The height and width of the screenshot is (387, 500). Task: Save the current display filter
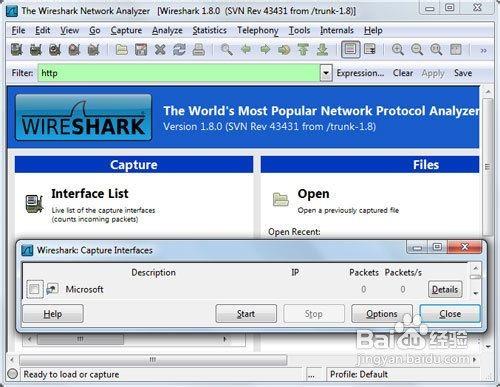point(463,73)
